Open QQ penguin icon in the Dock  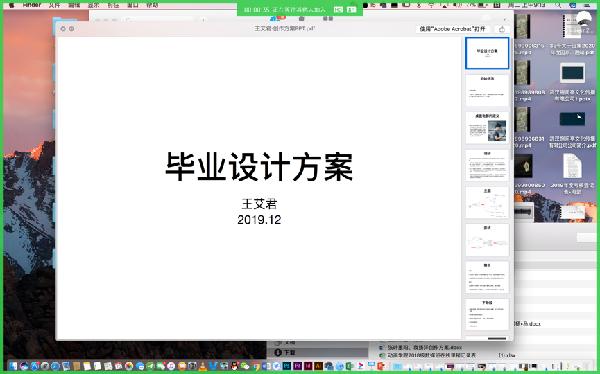pos(234,366)
